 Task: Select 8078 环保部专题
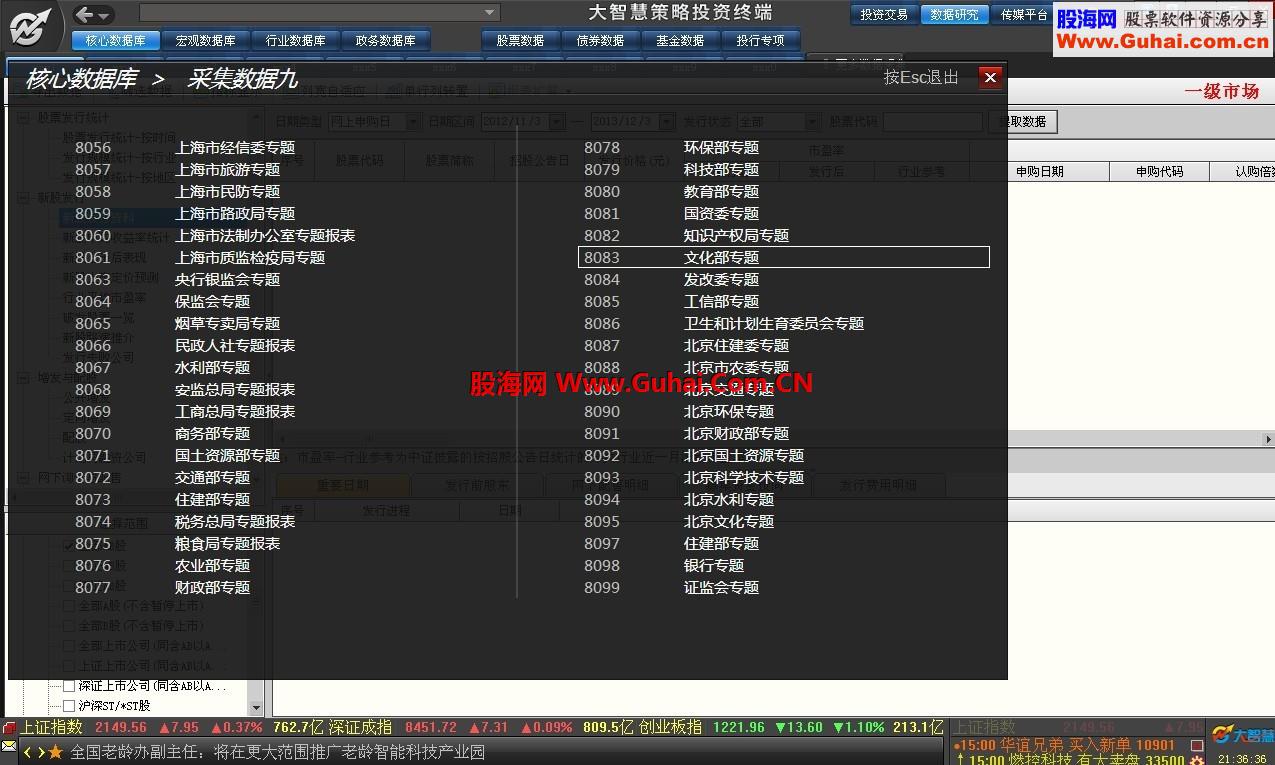672,147
